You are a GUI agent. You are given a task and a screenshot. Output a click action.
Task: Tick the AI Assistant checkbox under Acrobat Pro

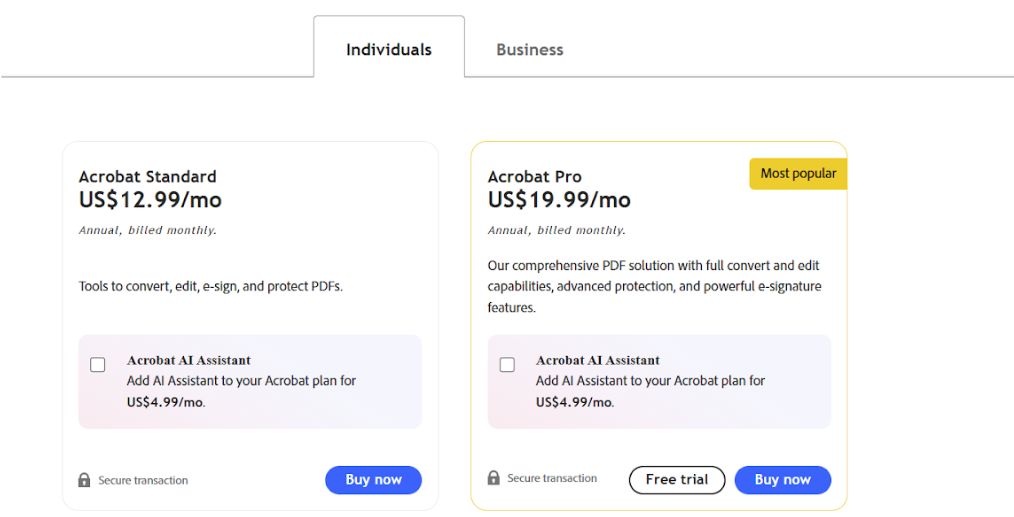coord(507,365)
